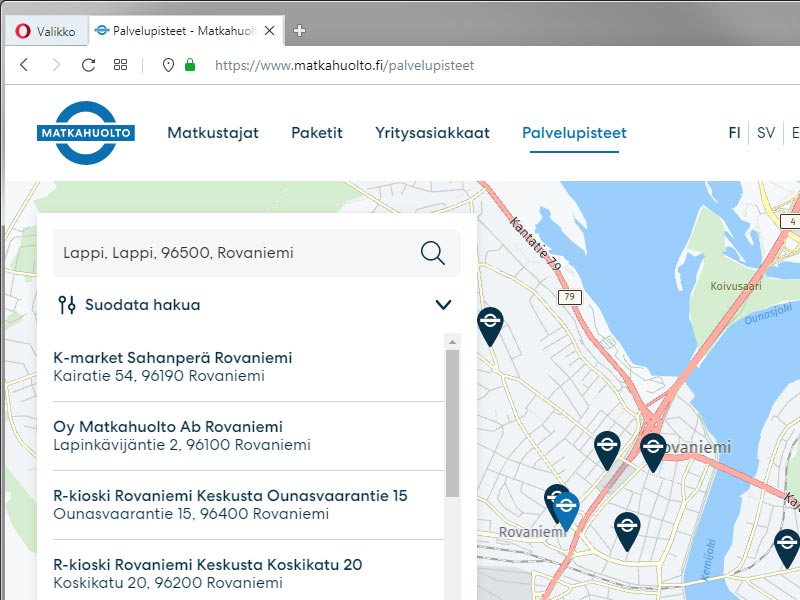Switch language to SV

[x=766, y=133]
